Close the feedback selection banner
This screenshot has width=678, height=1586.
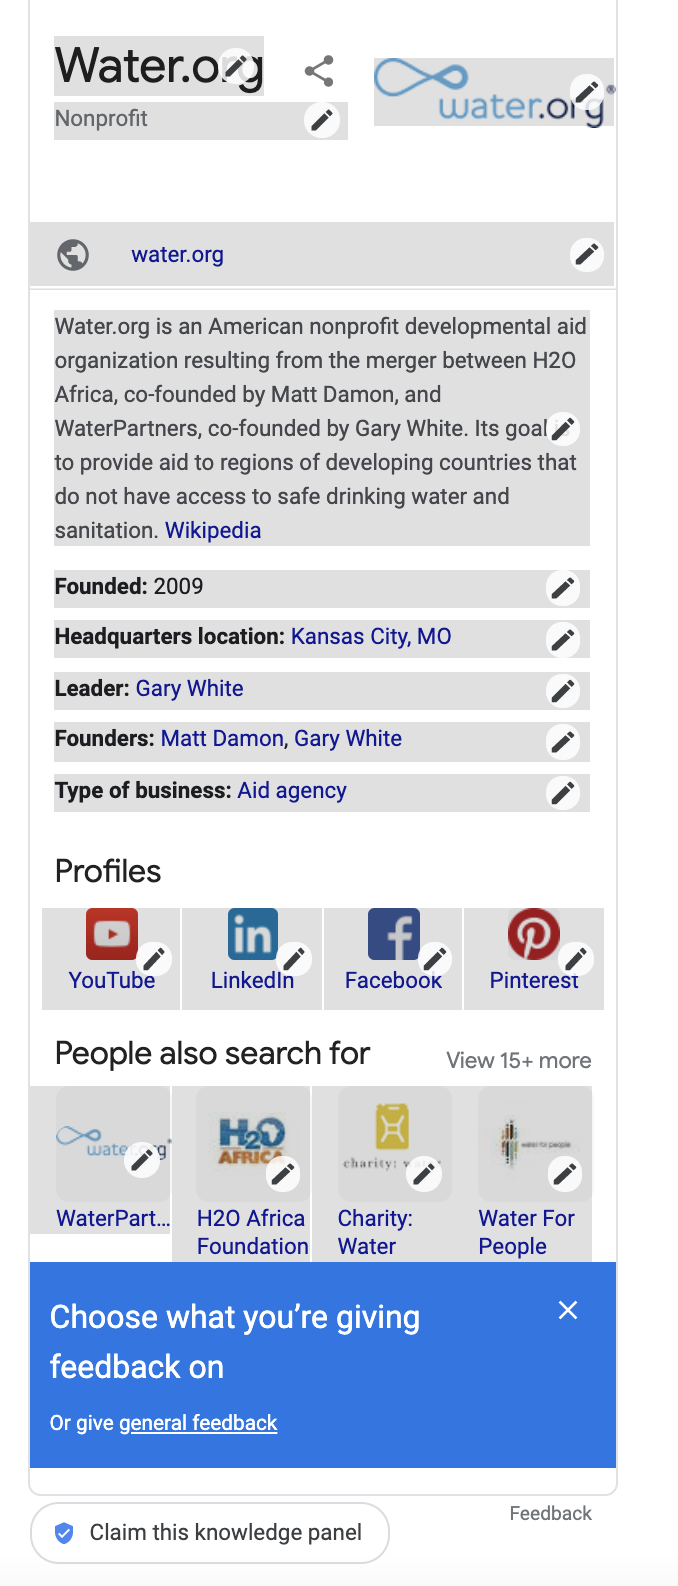(x=568, y=1310)
